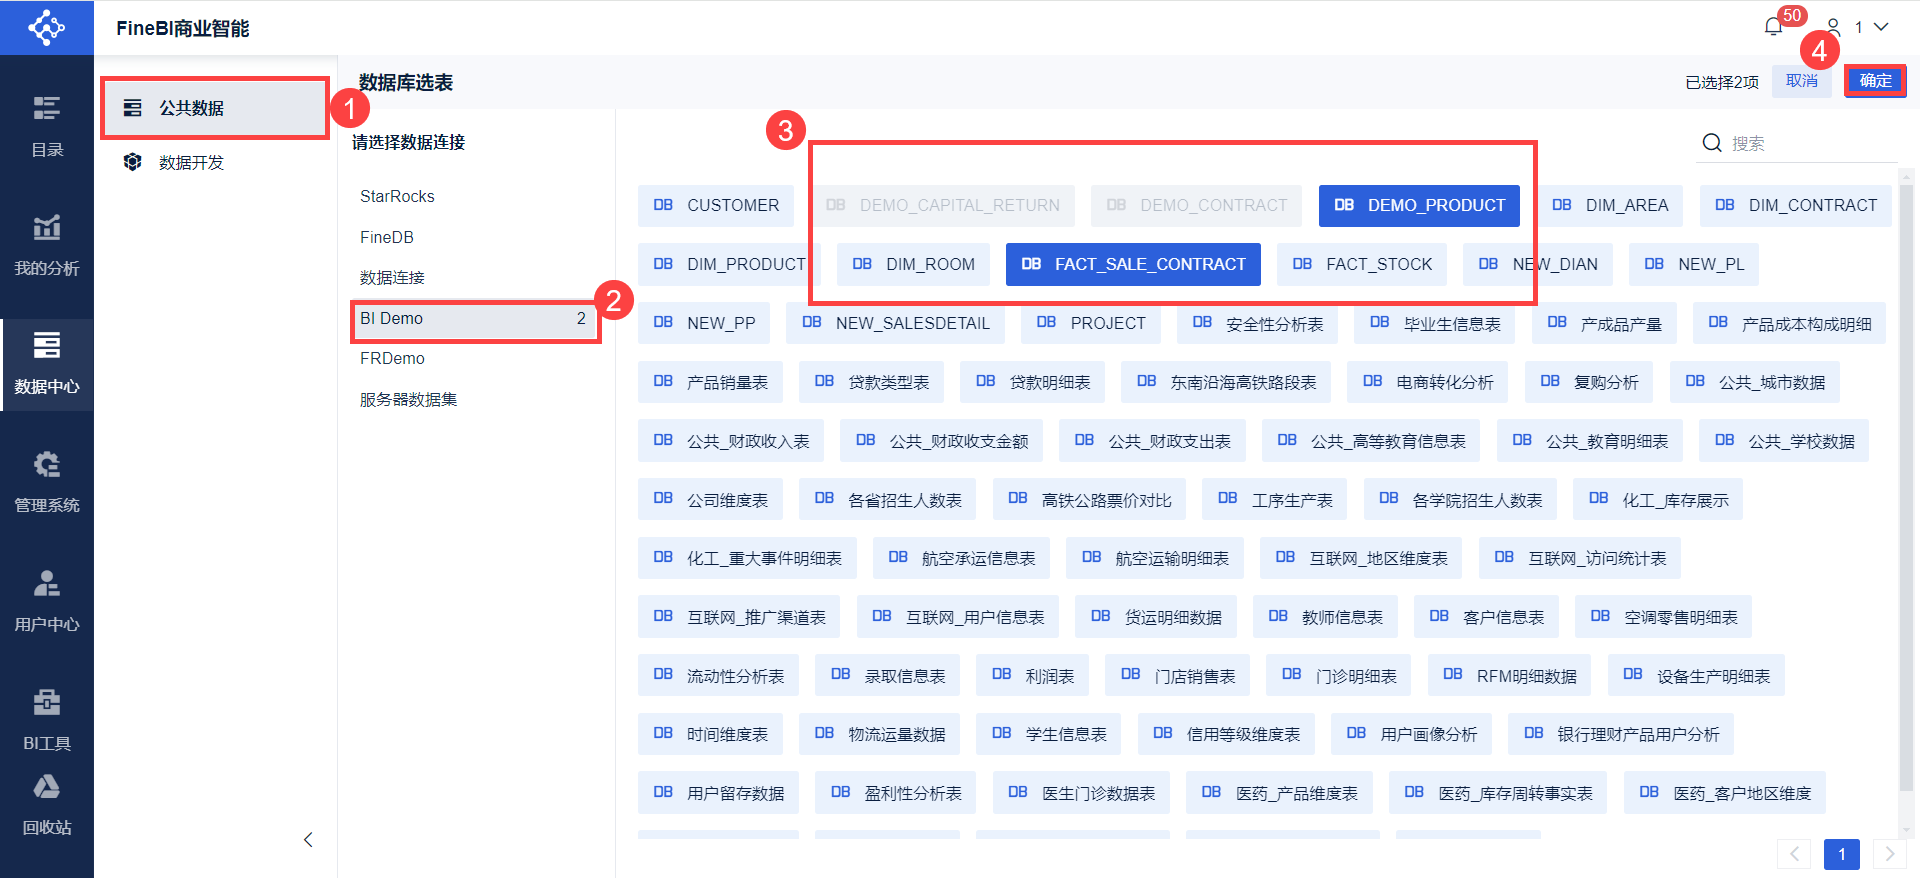
Task: Select the 数据连接 connection entry
Action: (x=392, y=277)
